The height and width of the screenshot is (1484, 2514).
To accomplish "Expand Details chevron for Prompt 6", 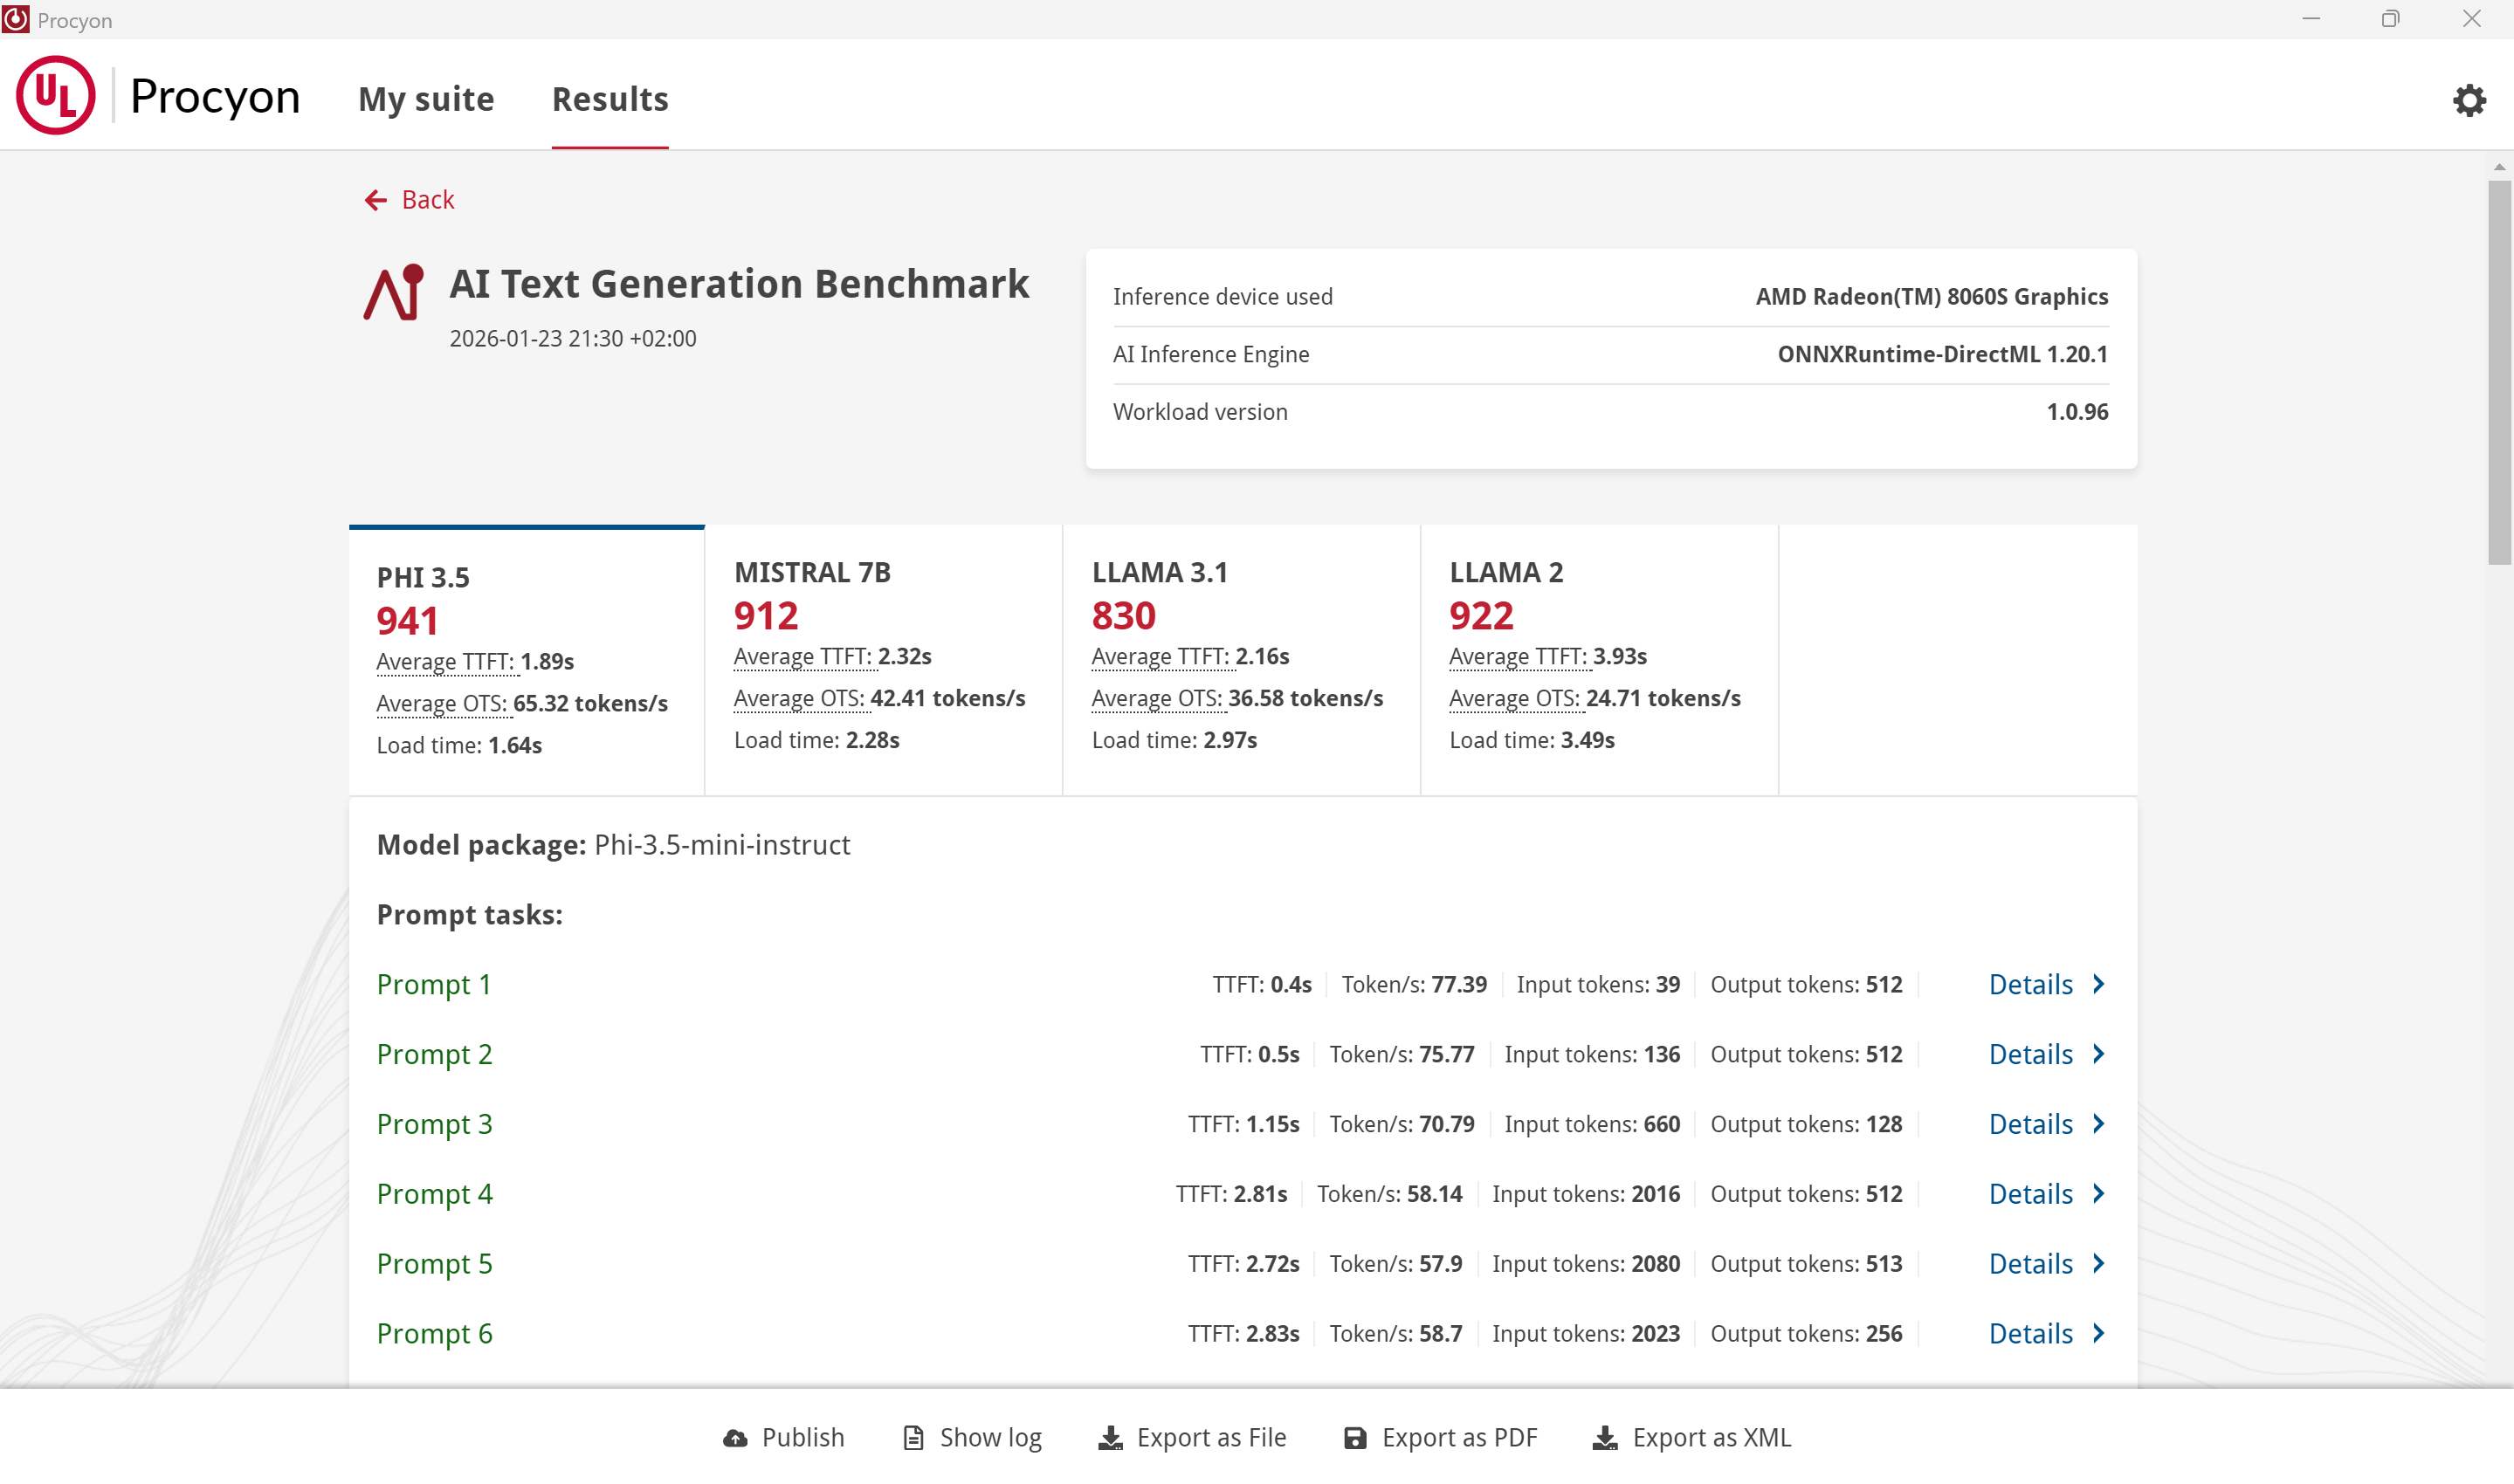I will [x=2099, y=1333].
